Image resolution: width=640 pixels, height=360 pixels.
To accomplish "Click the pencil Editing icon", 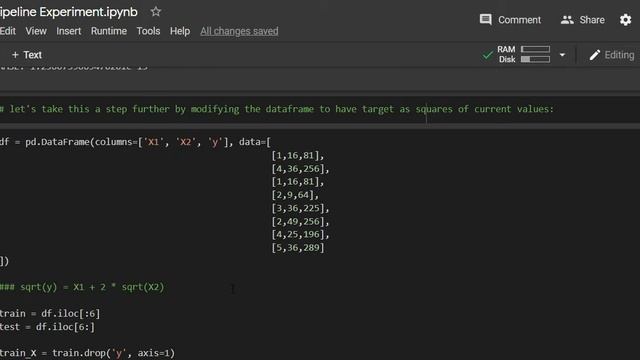I will pyautogui.click(x=595, y=55).
